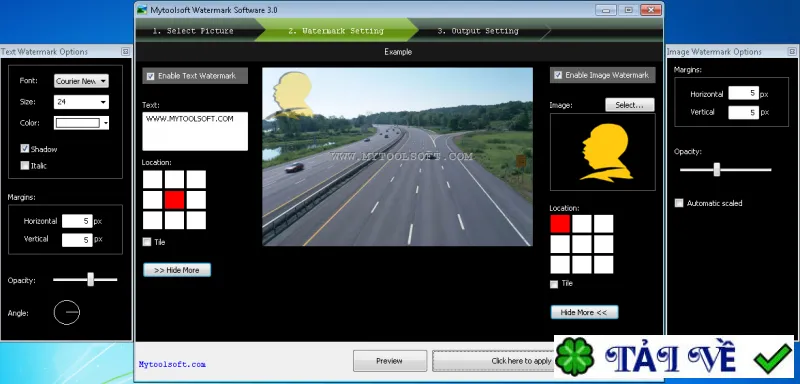Enable Automatic scaled checkbox
The width and height of the screenshot is (800, 384).
pyautogui.click(x=679, y=203)
